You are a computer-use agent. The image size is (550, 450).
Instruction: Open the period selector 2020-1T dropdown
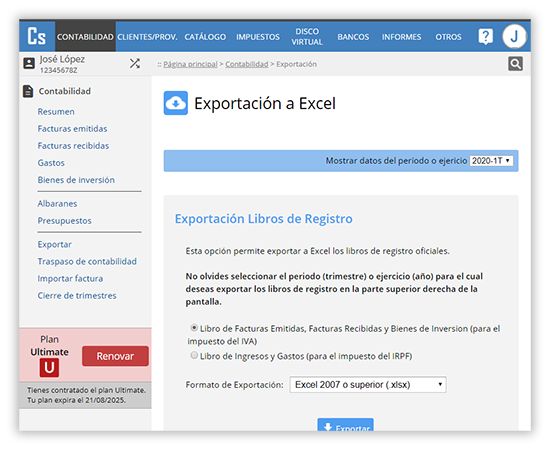[491, 161]
